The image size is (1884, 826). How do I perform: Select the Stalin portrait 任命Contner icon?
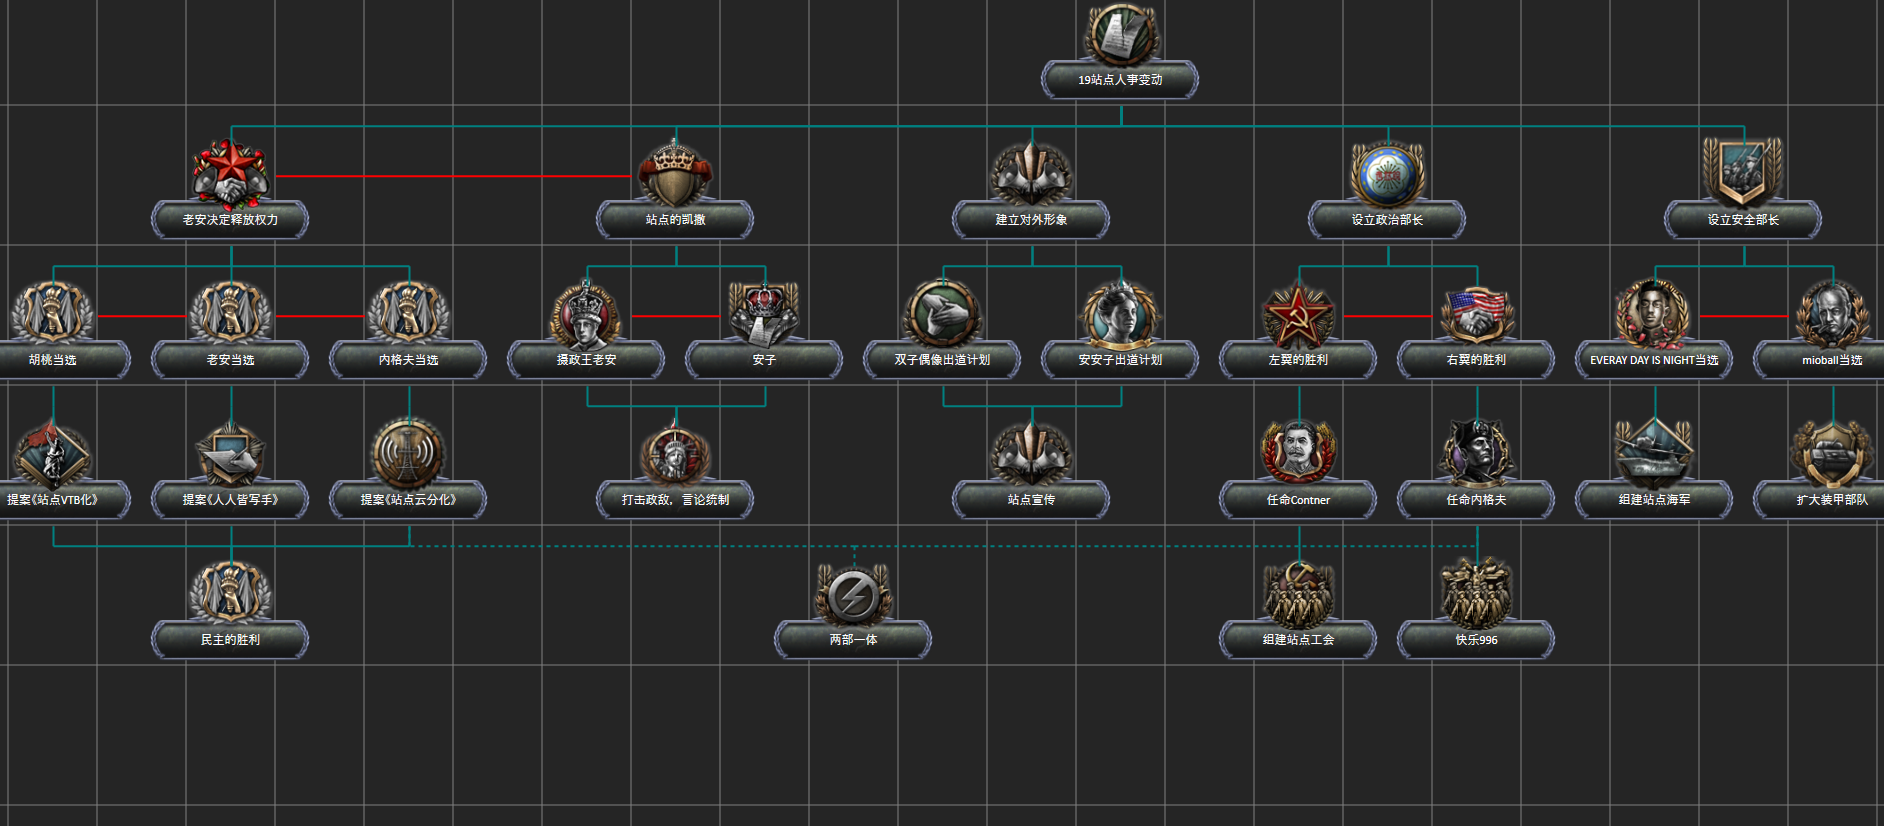coord(1298,454)
